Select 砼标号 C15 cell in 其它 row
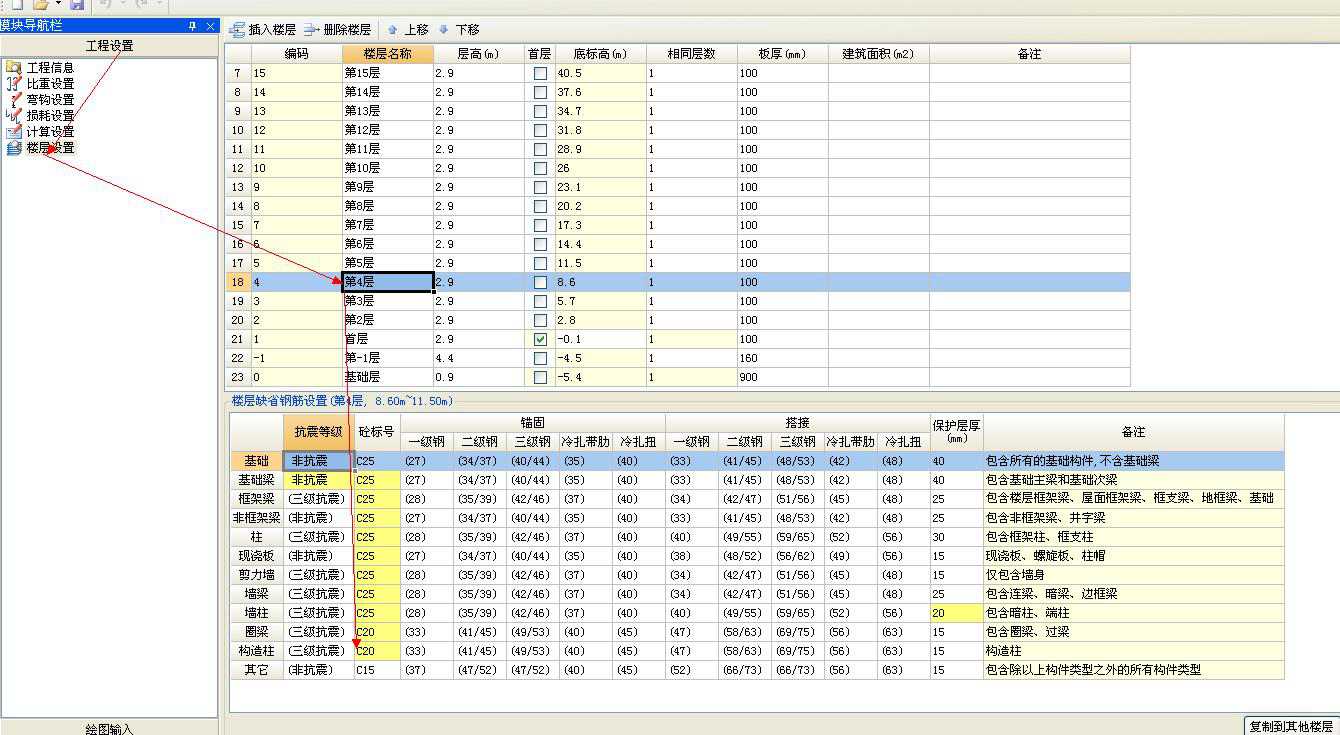The width and height of the screenshot is (1340, 735). coord(377,670)
